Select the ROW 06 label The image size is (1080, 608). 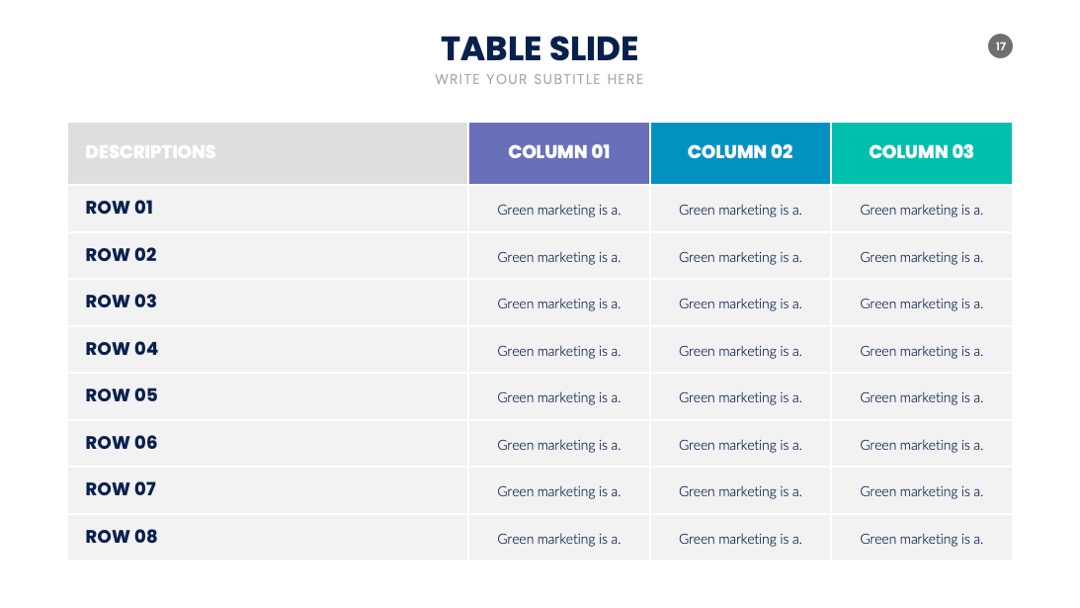(x=121, y=443)
